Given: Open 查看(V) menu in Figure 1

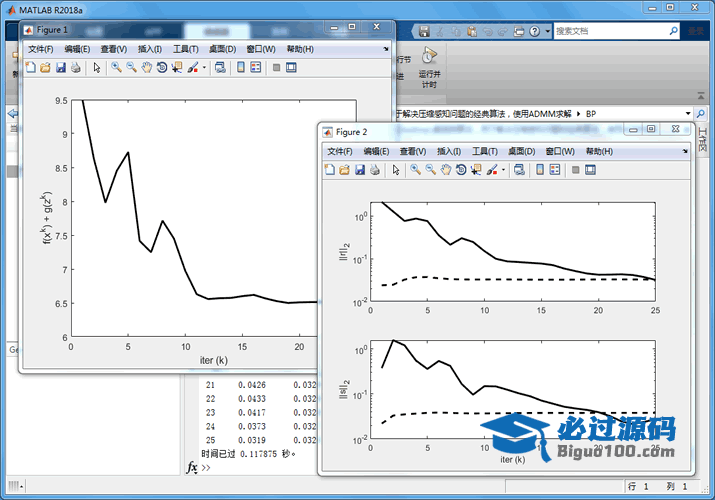Looking at the screenshot, I should [114, 49].
